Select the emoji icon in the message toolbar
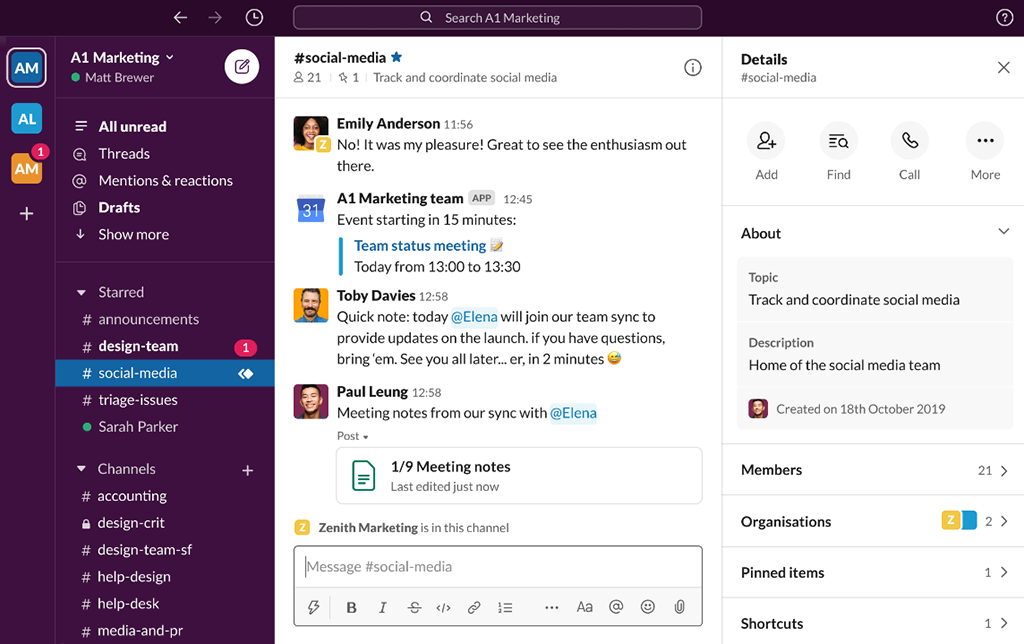Screen dimensions: 1024x644 [x=648, y=607]
